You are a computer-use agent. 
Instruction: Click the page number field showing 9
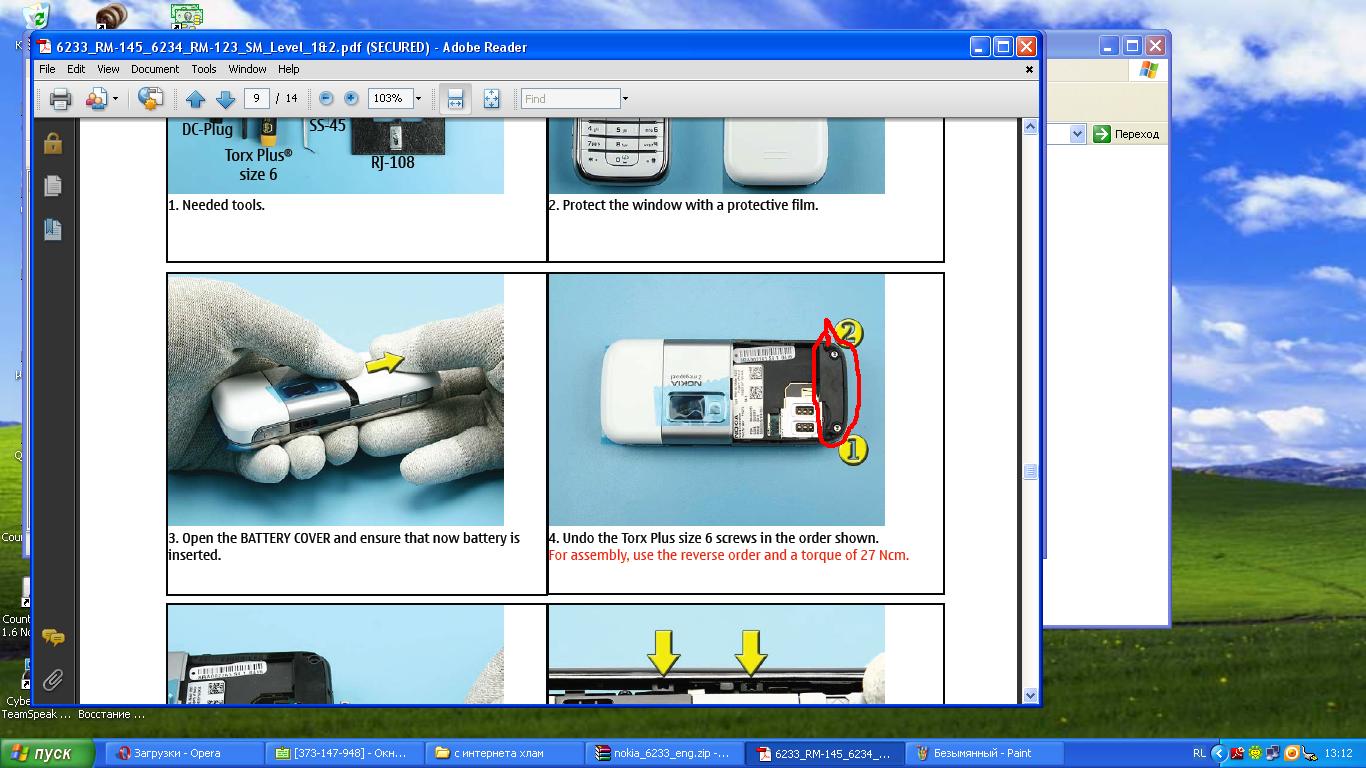tap(257, 98)
